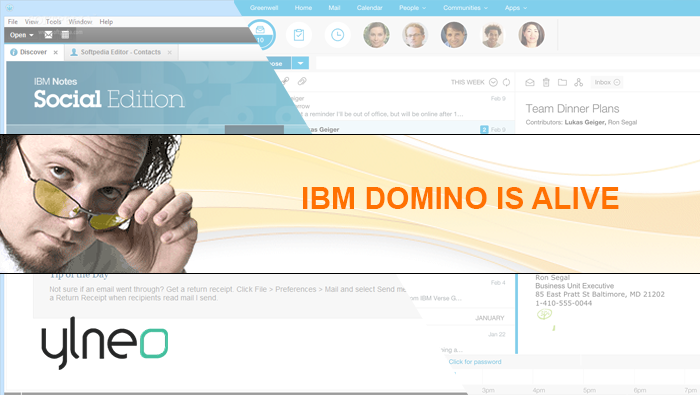
Task: Close the Discover tab
Action: click(x=55, y=52)
